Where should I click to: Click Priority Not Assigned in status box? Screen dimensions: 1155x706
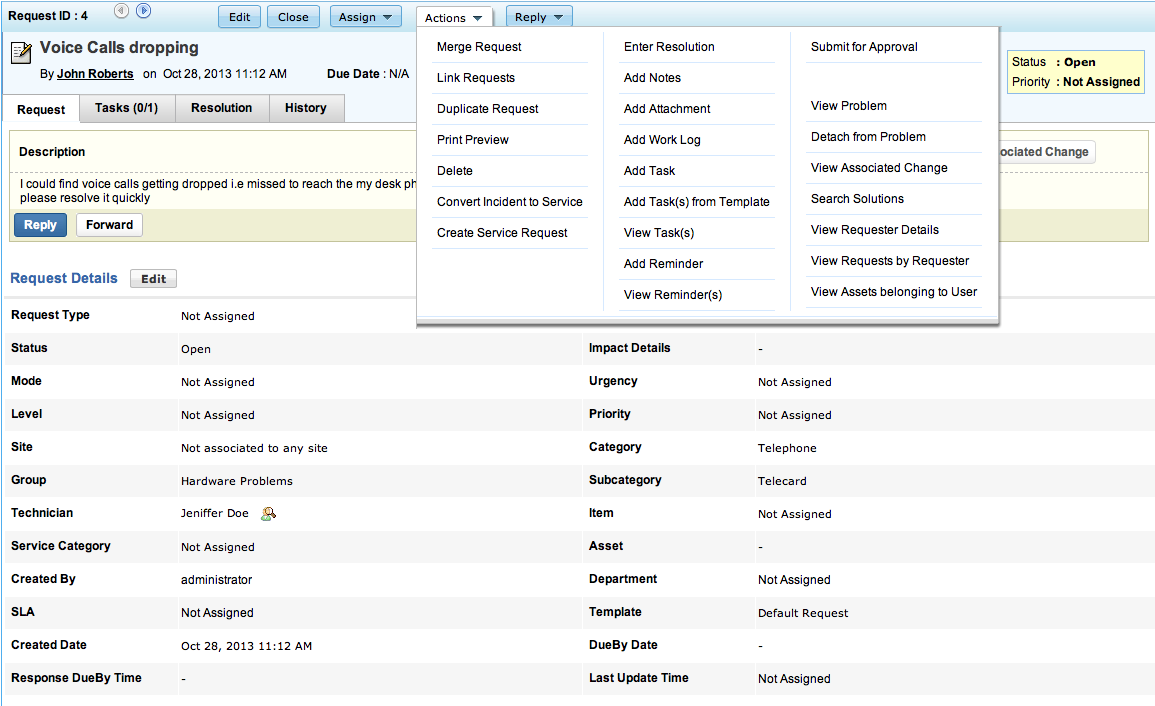pos(1075,82)
